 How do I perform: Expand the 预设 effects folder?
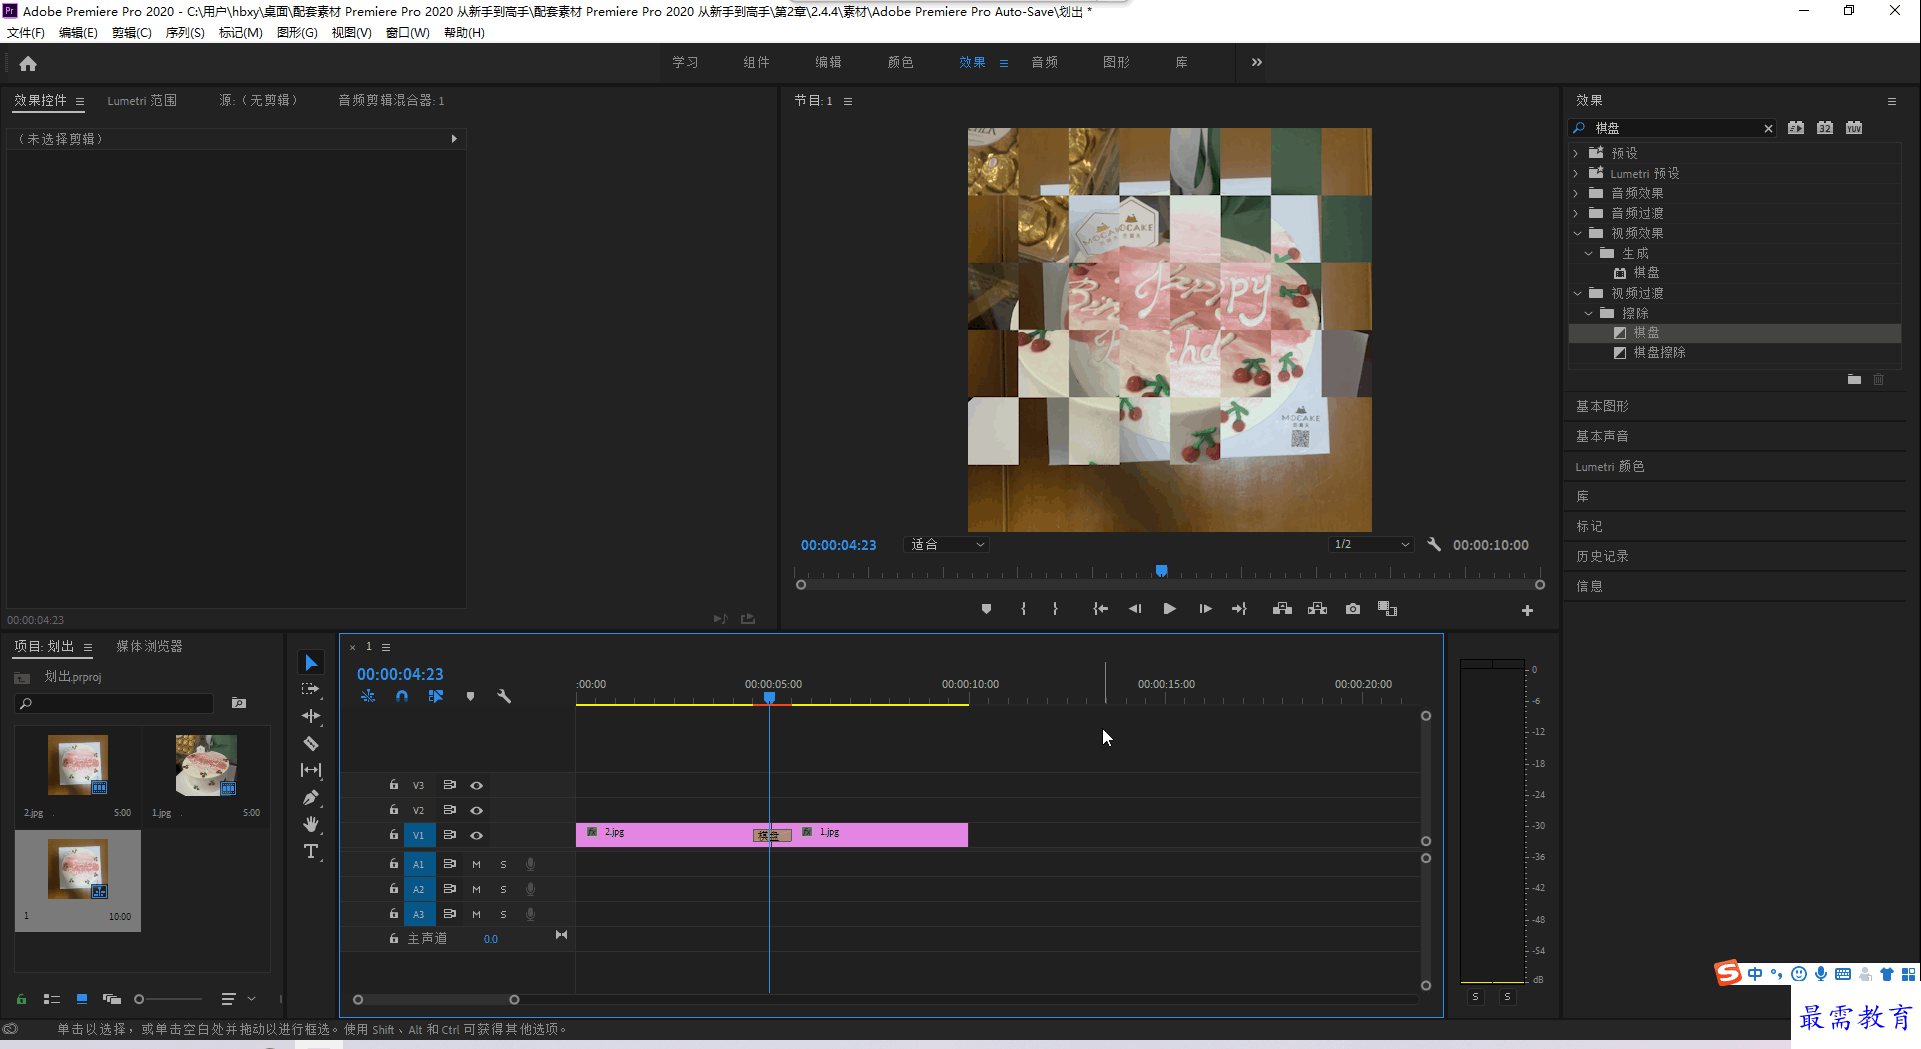coord(1576,153)
